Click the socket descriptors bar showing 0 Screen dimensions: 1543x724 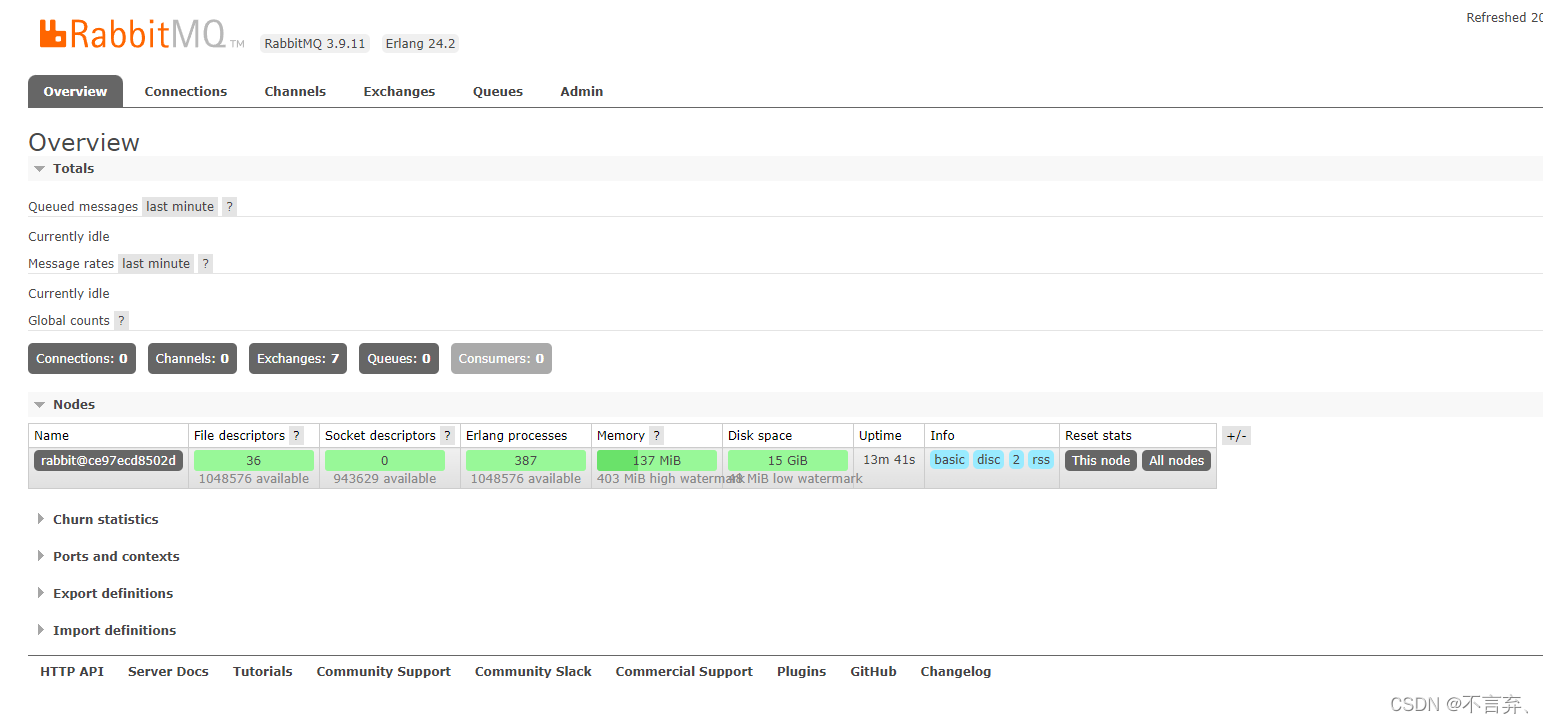[385, 461]
